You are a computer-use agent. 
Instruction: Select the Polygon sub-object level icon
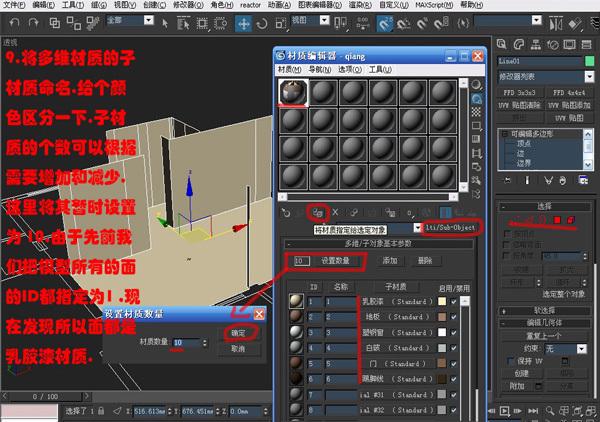click(557, 220)
